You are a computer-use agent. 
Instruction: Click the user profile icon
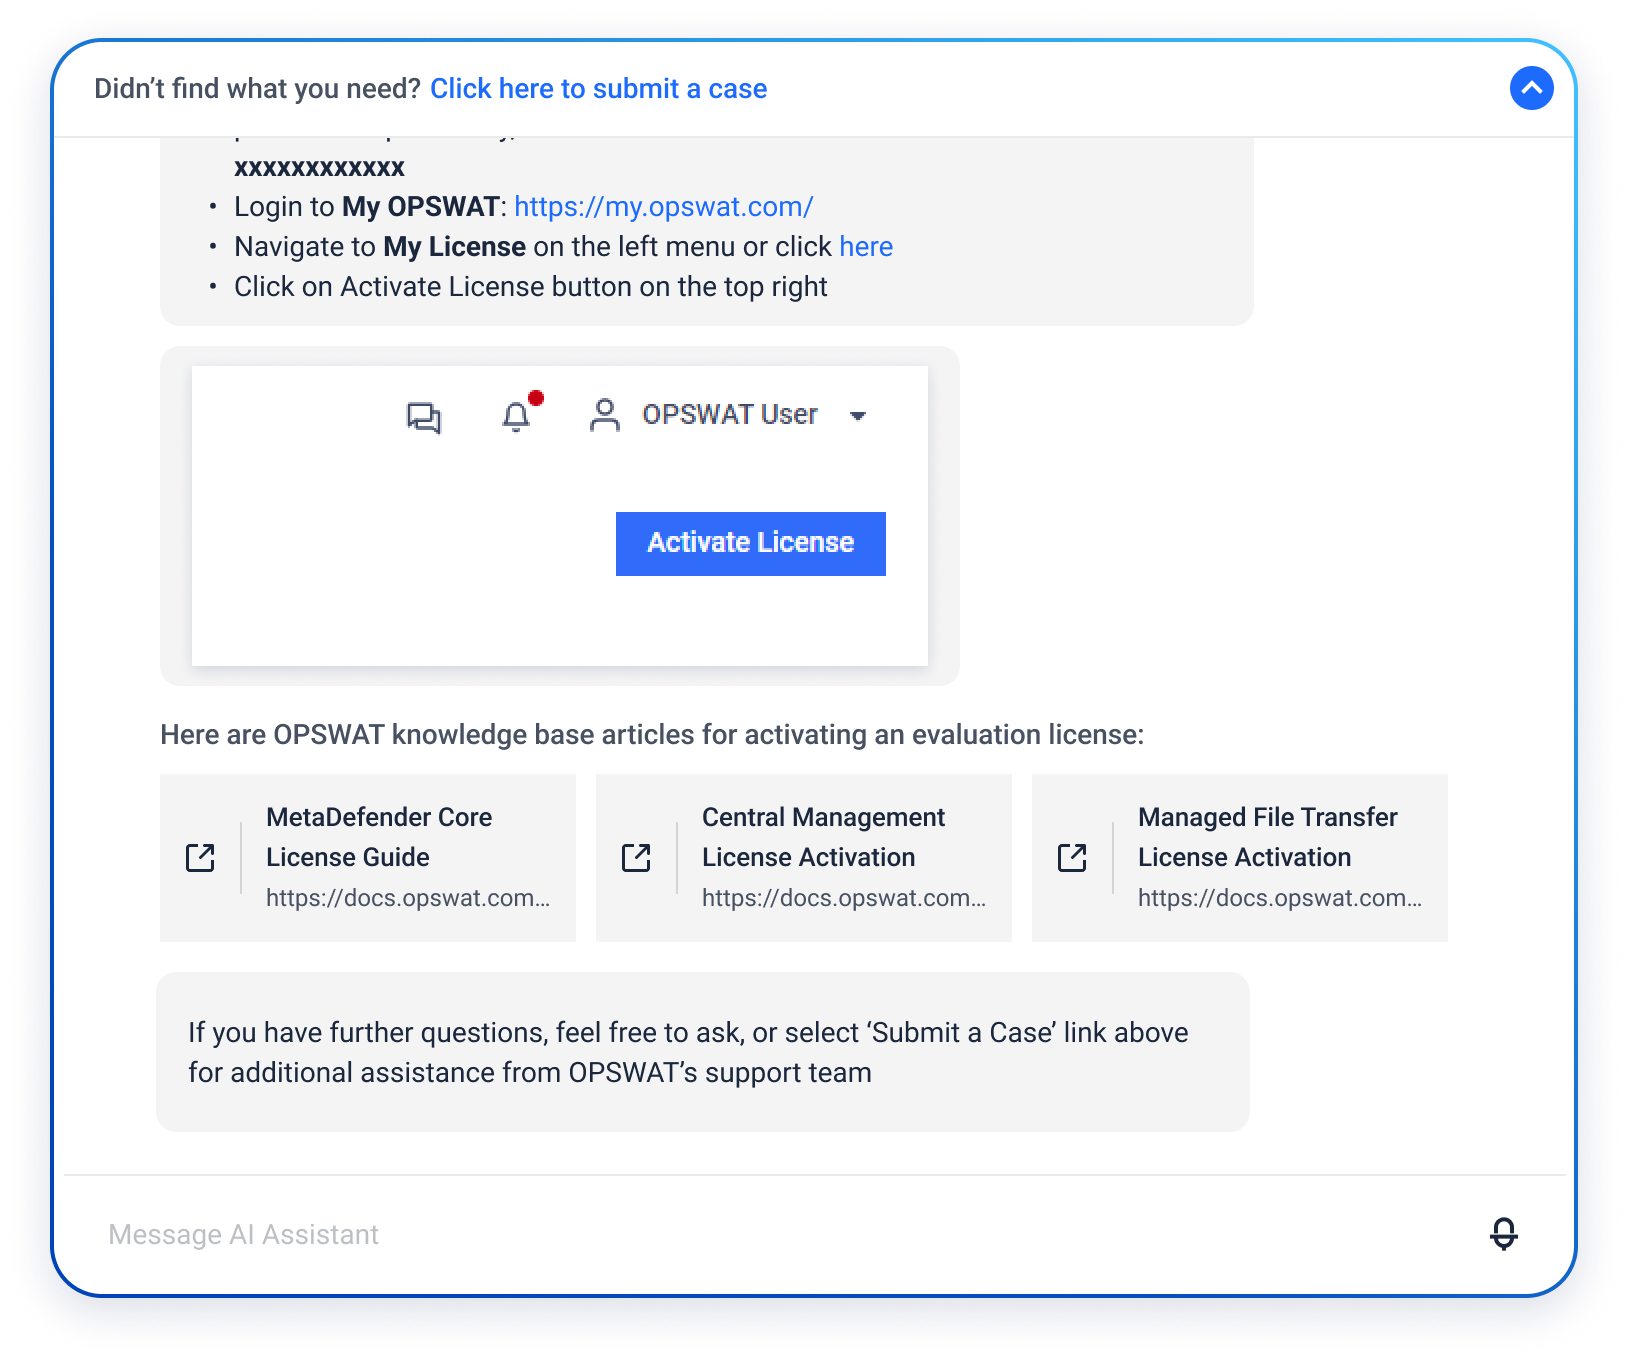pyautogui.click(x=604, y=415)
